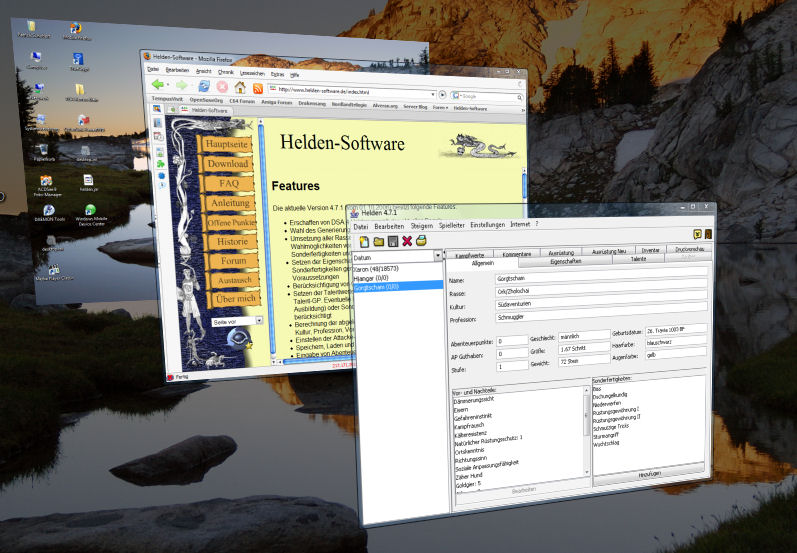Expand the Datum sort dropdown in Helden

(438, 256)
